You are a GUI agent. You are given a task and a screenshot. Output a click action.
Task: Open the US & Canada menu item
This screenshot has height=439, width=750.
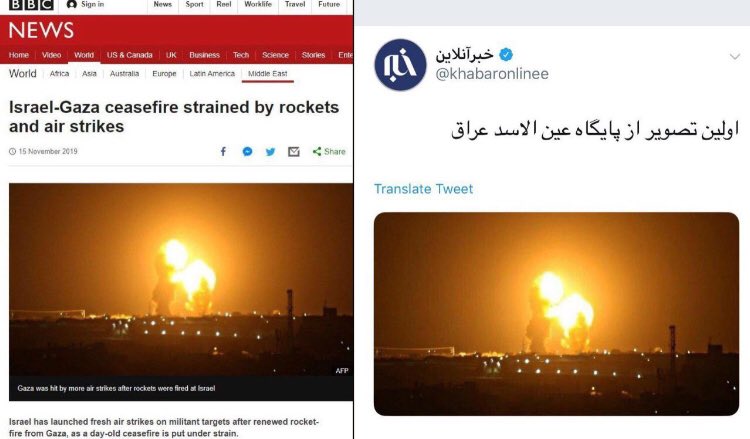pyautogui.click(x=130, y=55)
